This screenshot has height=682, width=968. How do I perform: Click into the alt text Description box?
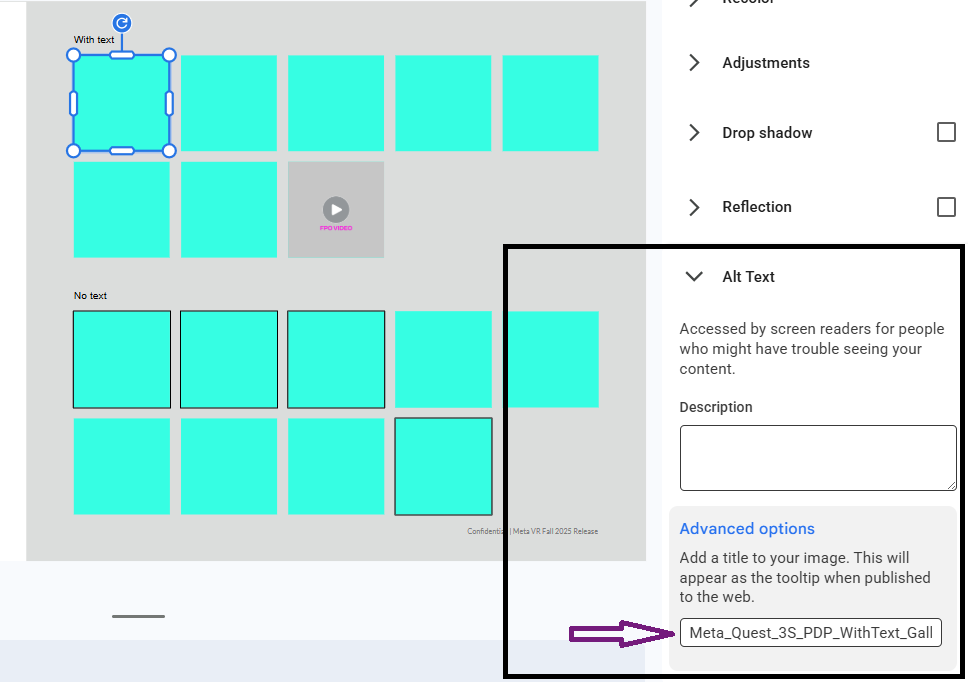[x=817, y=458]
